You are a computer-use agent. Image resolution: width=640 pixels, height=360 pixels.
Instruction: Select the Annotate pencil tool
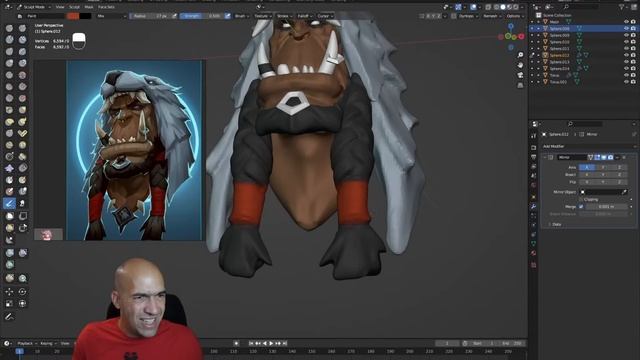click(9, 316)
